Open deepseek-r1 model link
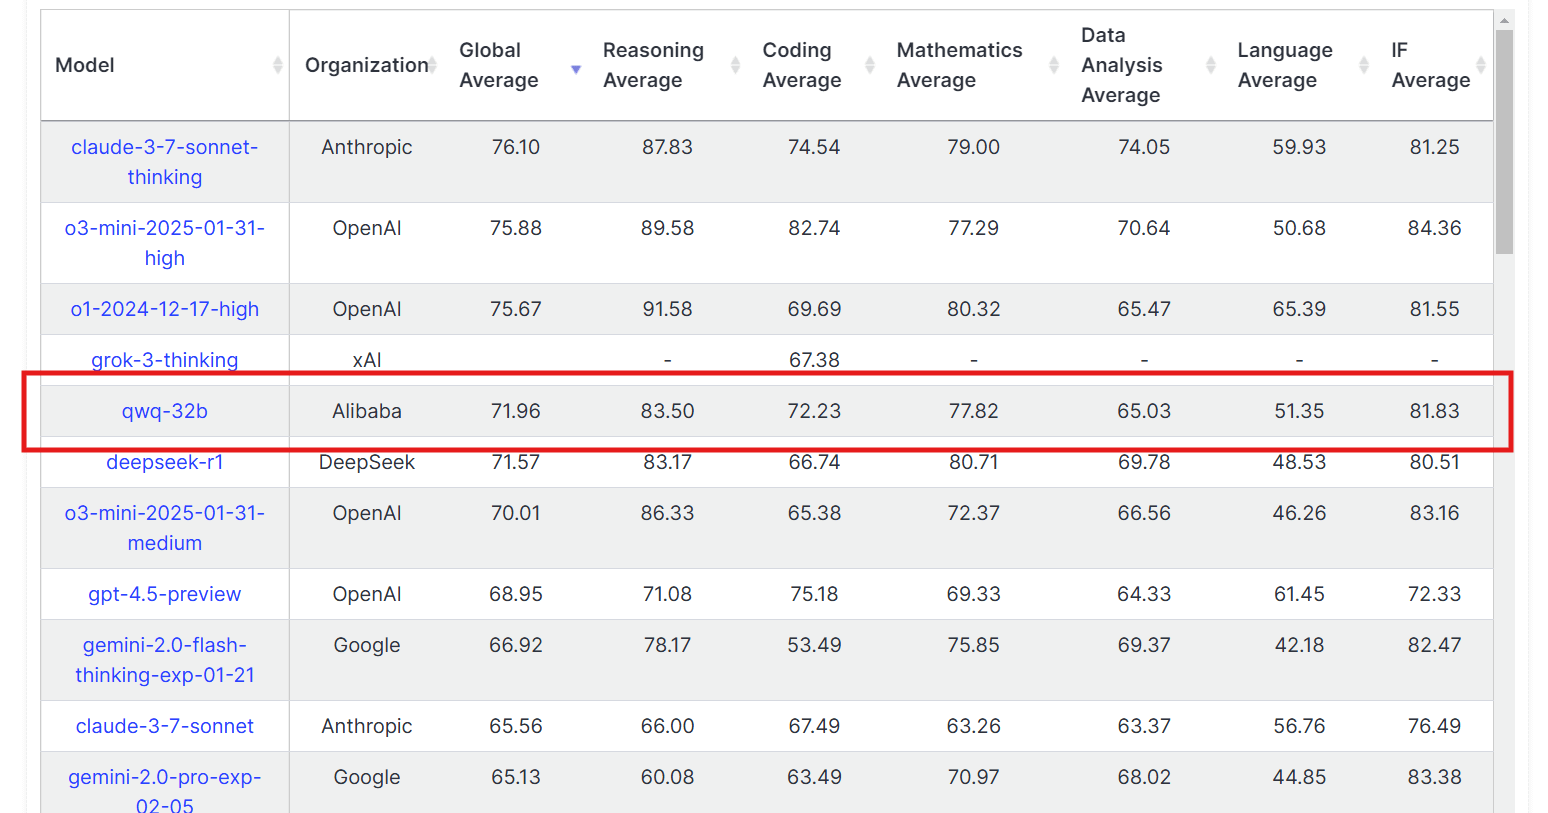 click(165, 462)
